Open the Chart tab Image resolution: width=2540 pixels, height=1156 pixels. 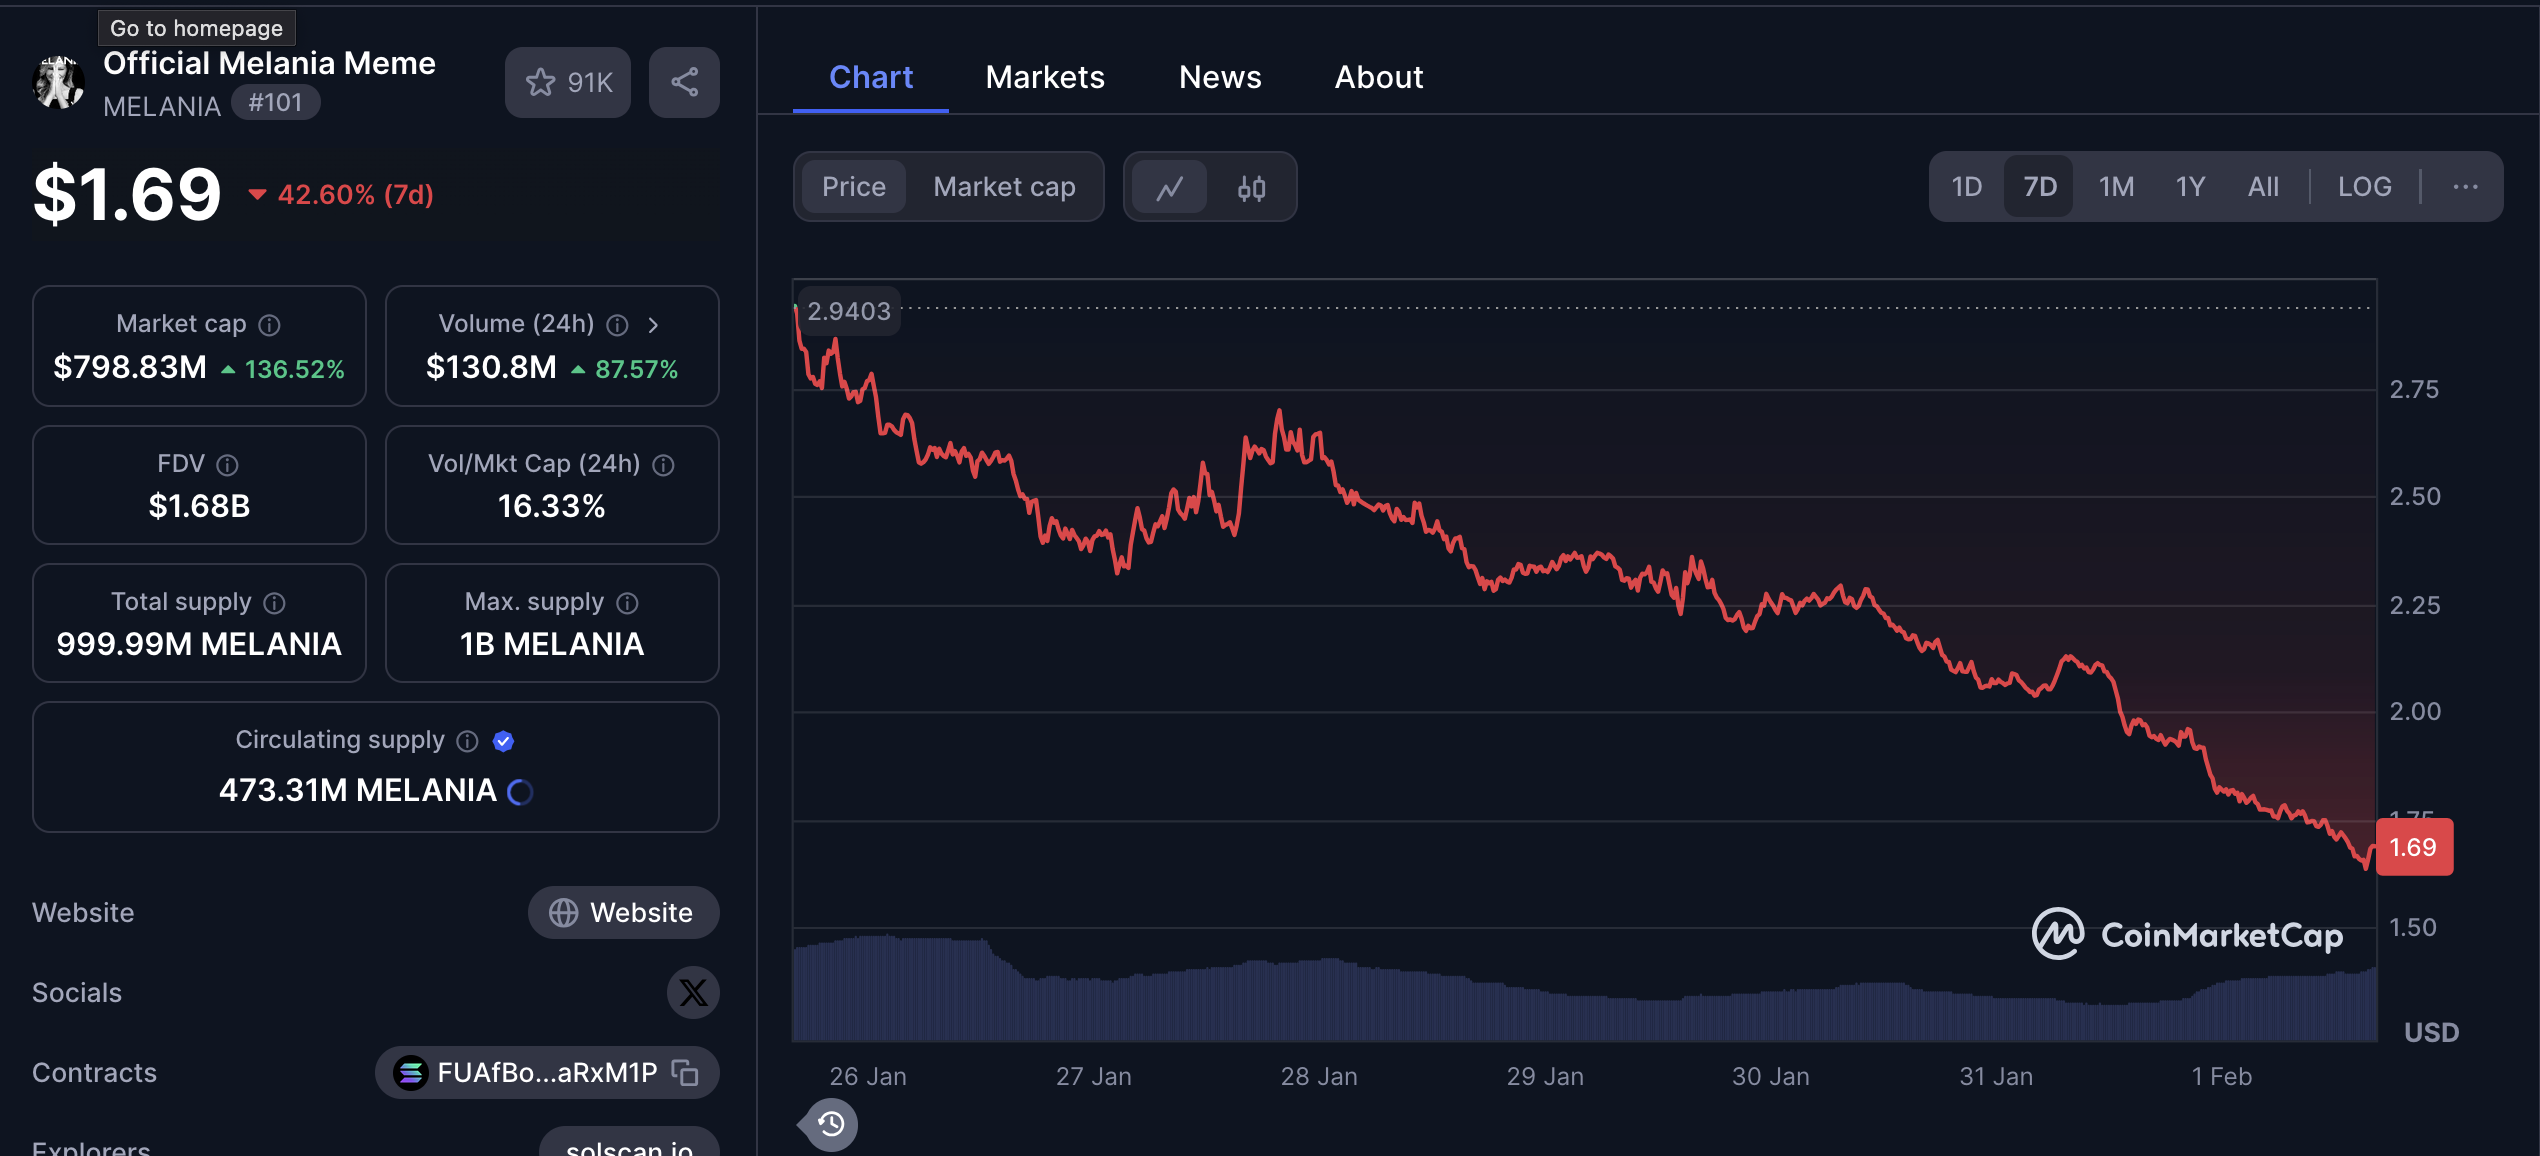click(871, 77)
